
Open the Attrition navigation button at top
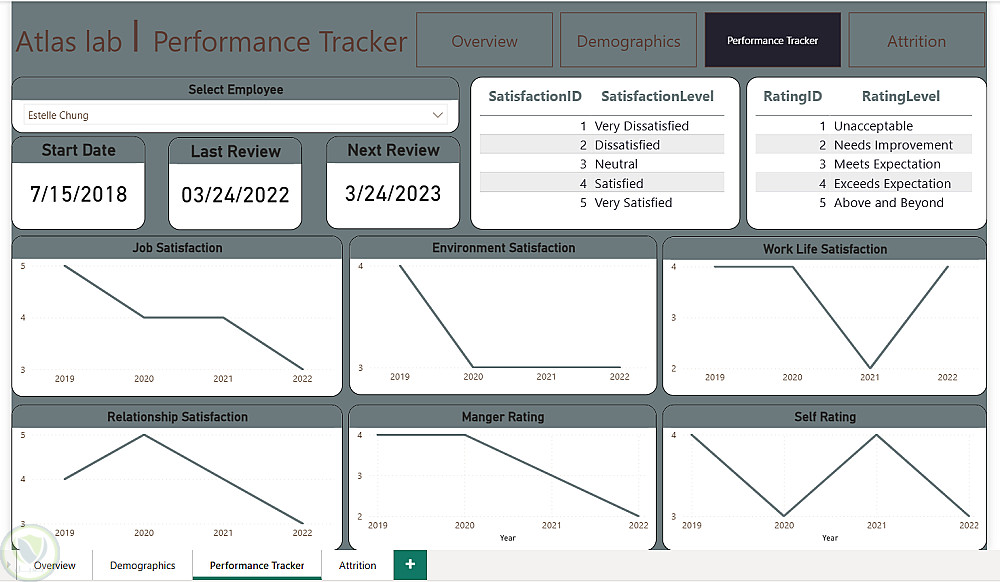coord(916,40)
